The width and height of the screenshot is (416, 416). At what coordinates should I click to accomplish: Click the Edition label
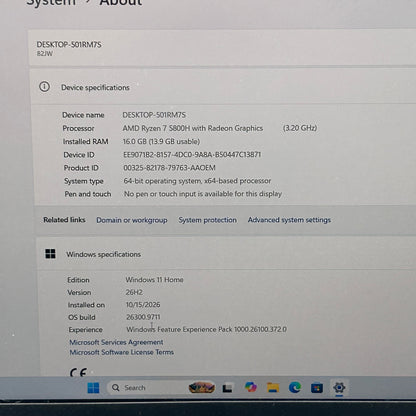click(x=79, y=280)
